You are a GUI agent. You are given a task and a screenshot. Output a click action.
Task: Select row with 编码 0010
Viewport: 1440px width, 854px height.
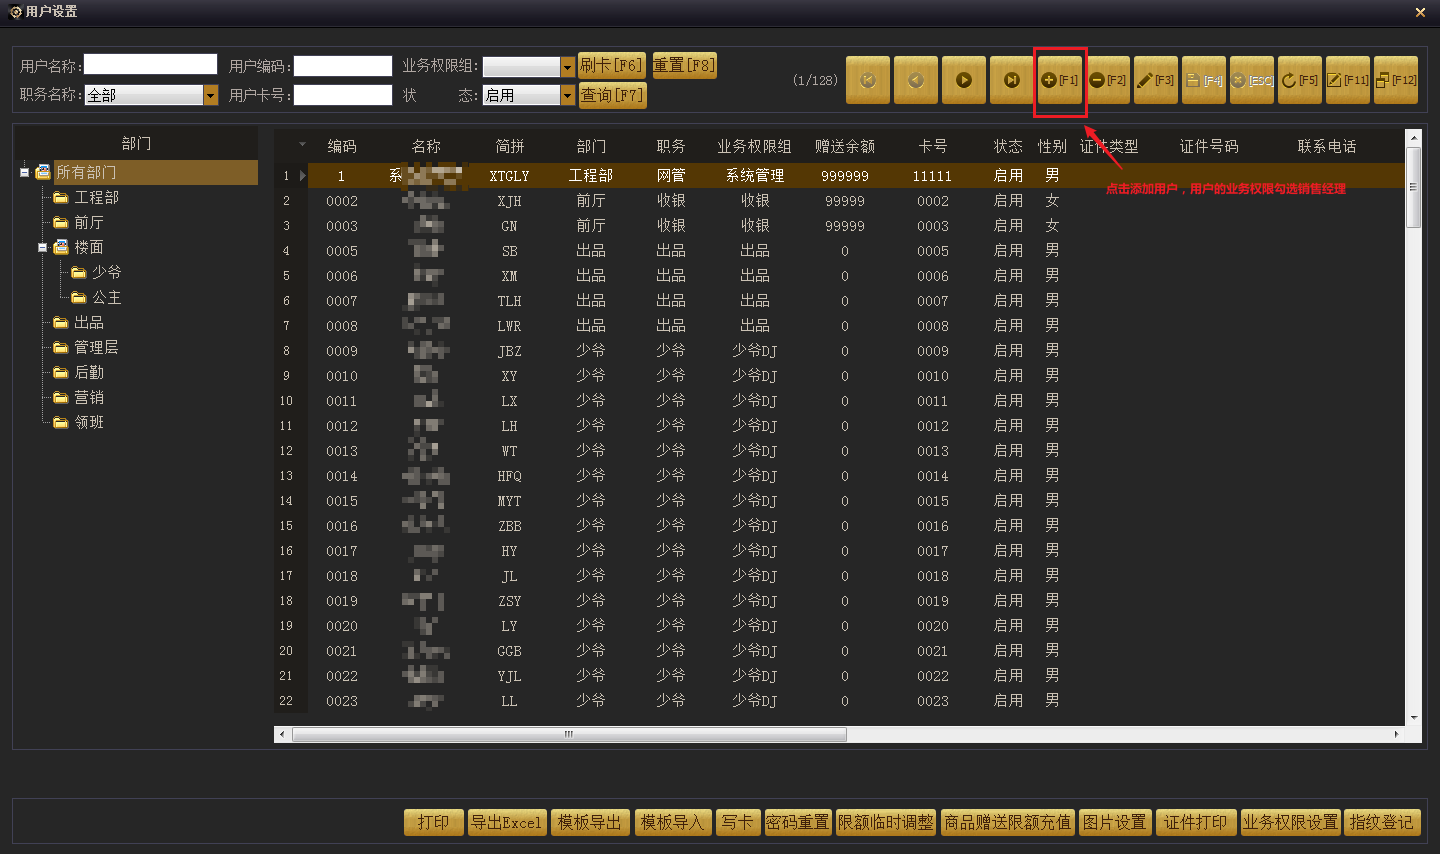tap(840, 376)
